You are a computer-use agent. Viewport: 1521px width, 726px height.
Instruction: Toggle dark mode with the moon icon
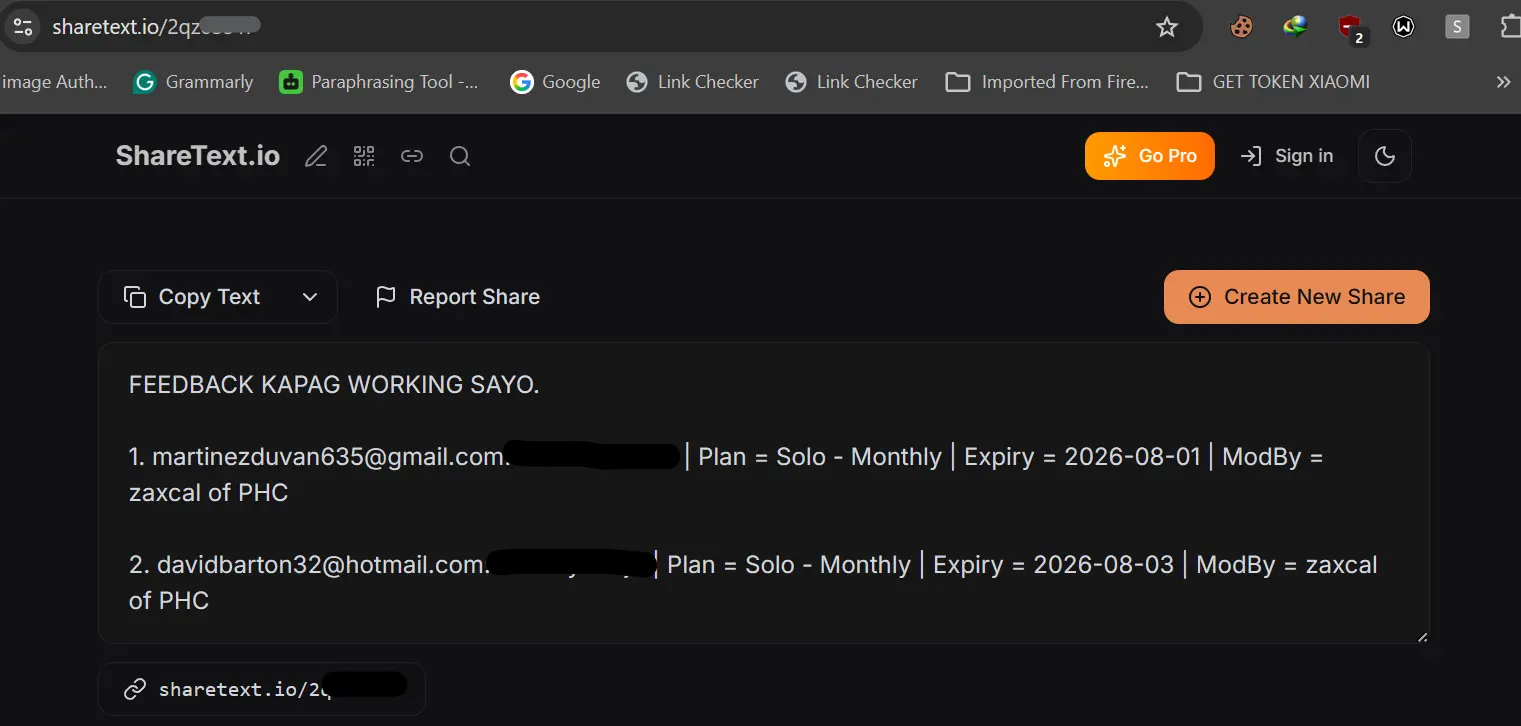1385,156
